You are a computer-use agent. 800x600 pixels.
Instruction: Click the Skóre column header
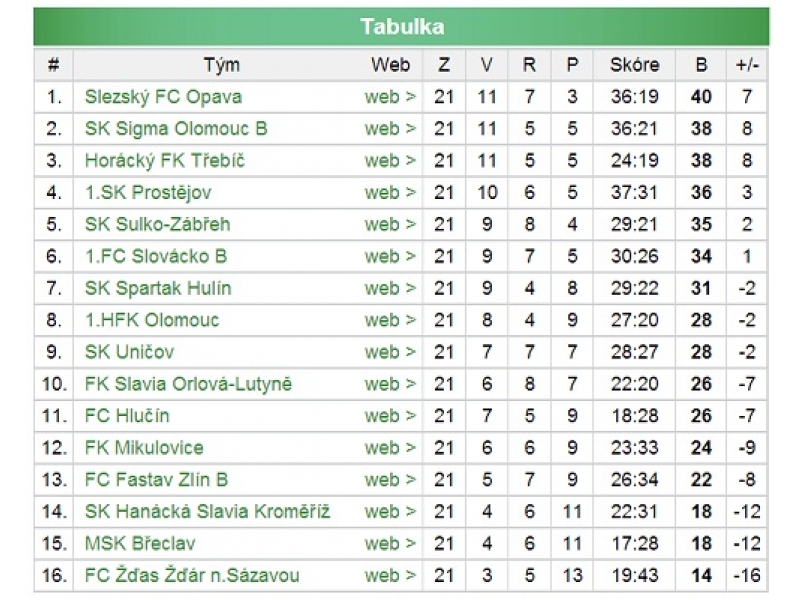point(634,65)
